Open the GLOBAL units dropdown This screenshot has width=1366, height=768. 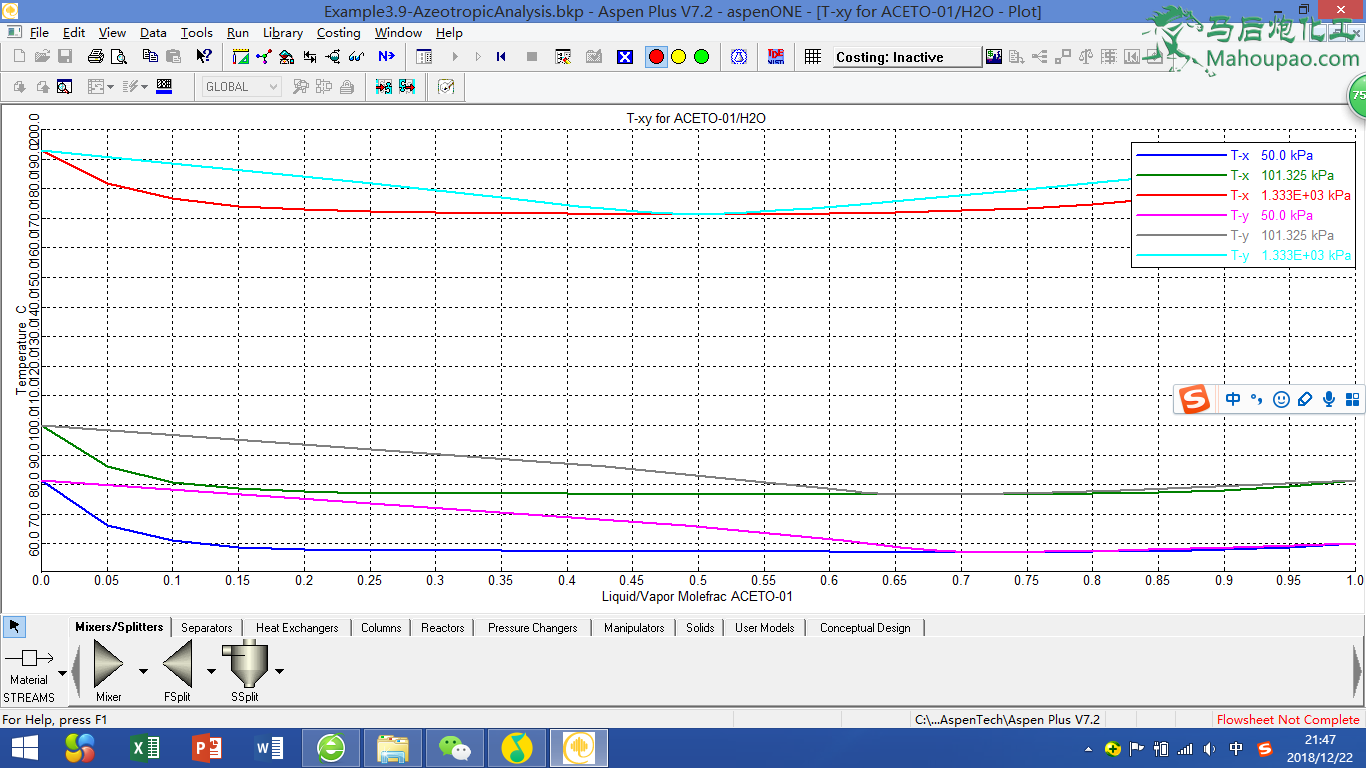pos(241,87)
